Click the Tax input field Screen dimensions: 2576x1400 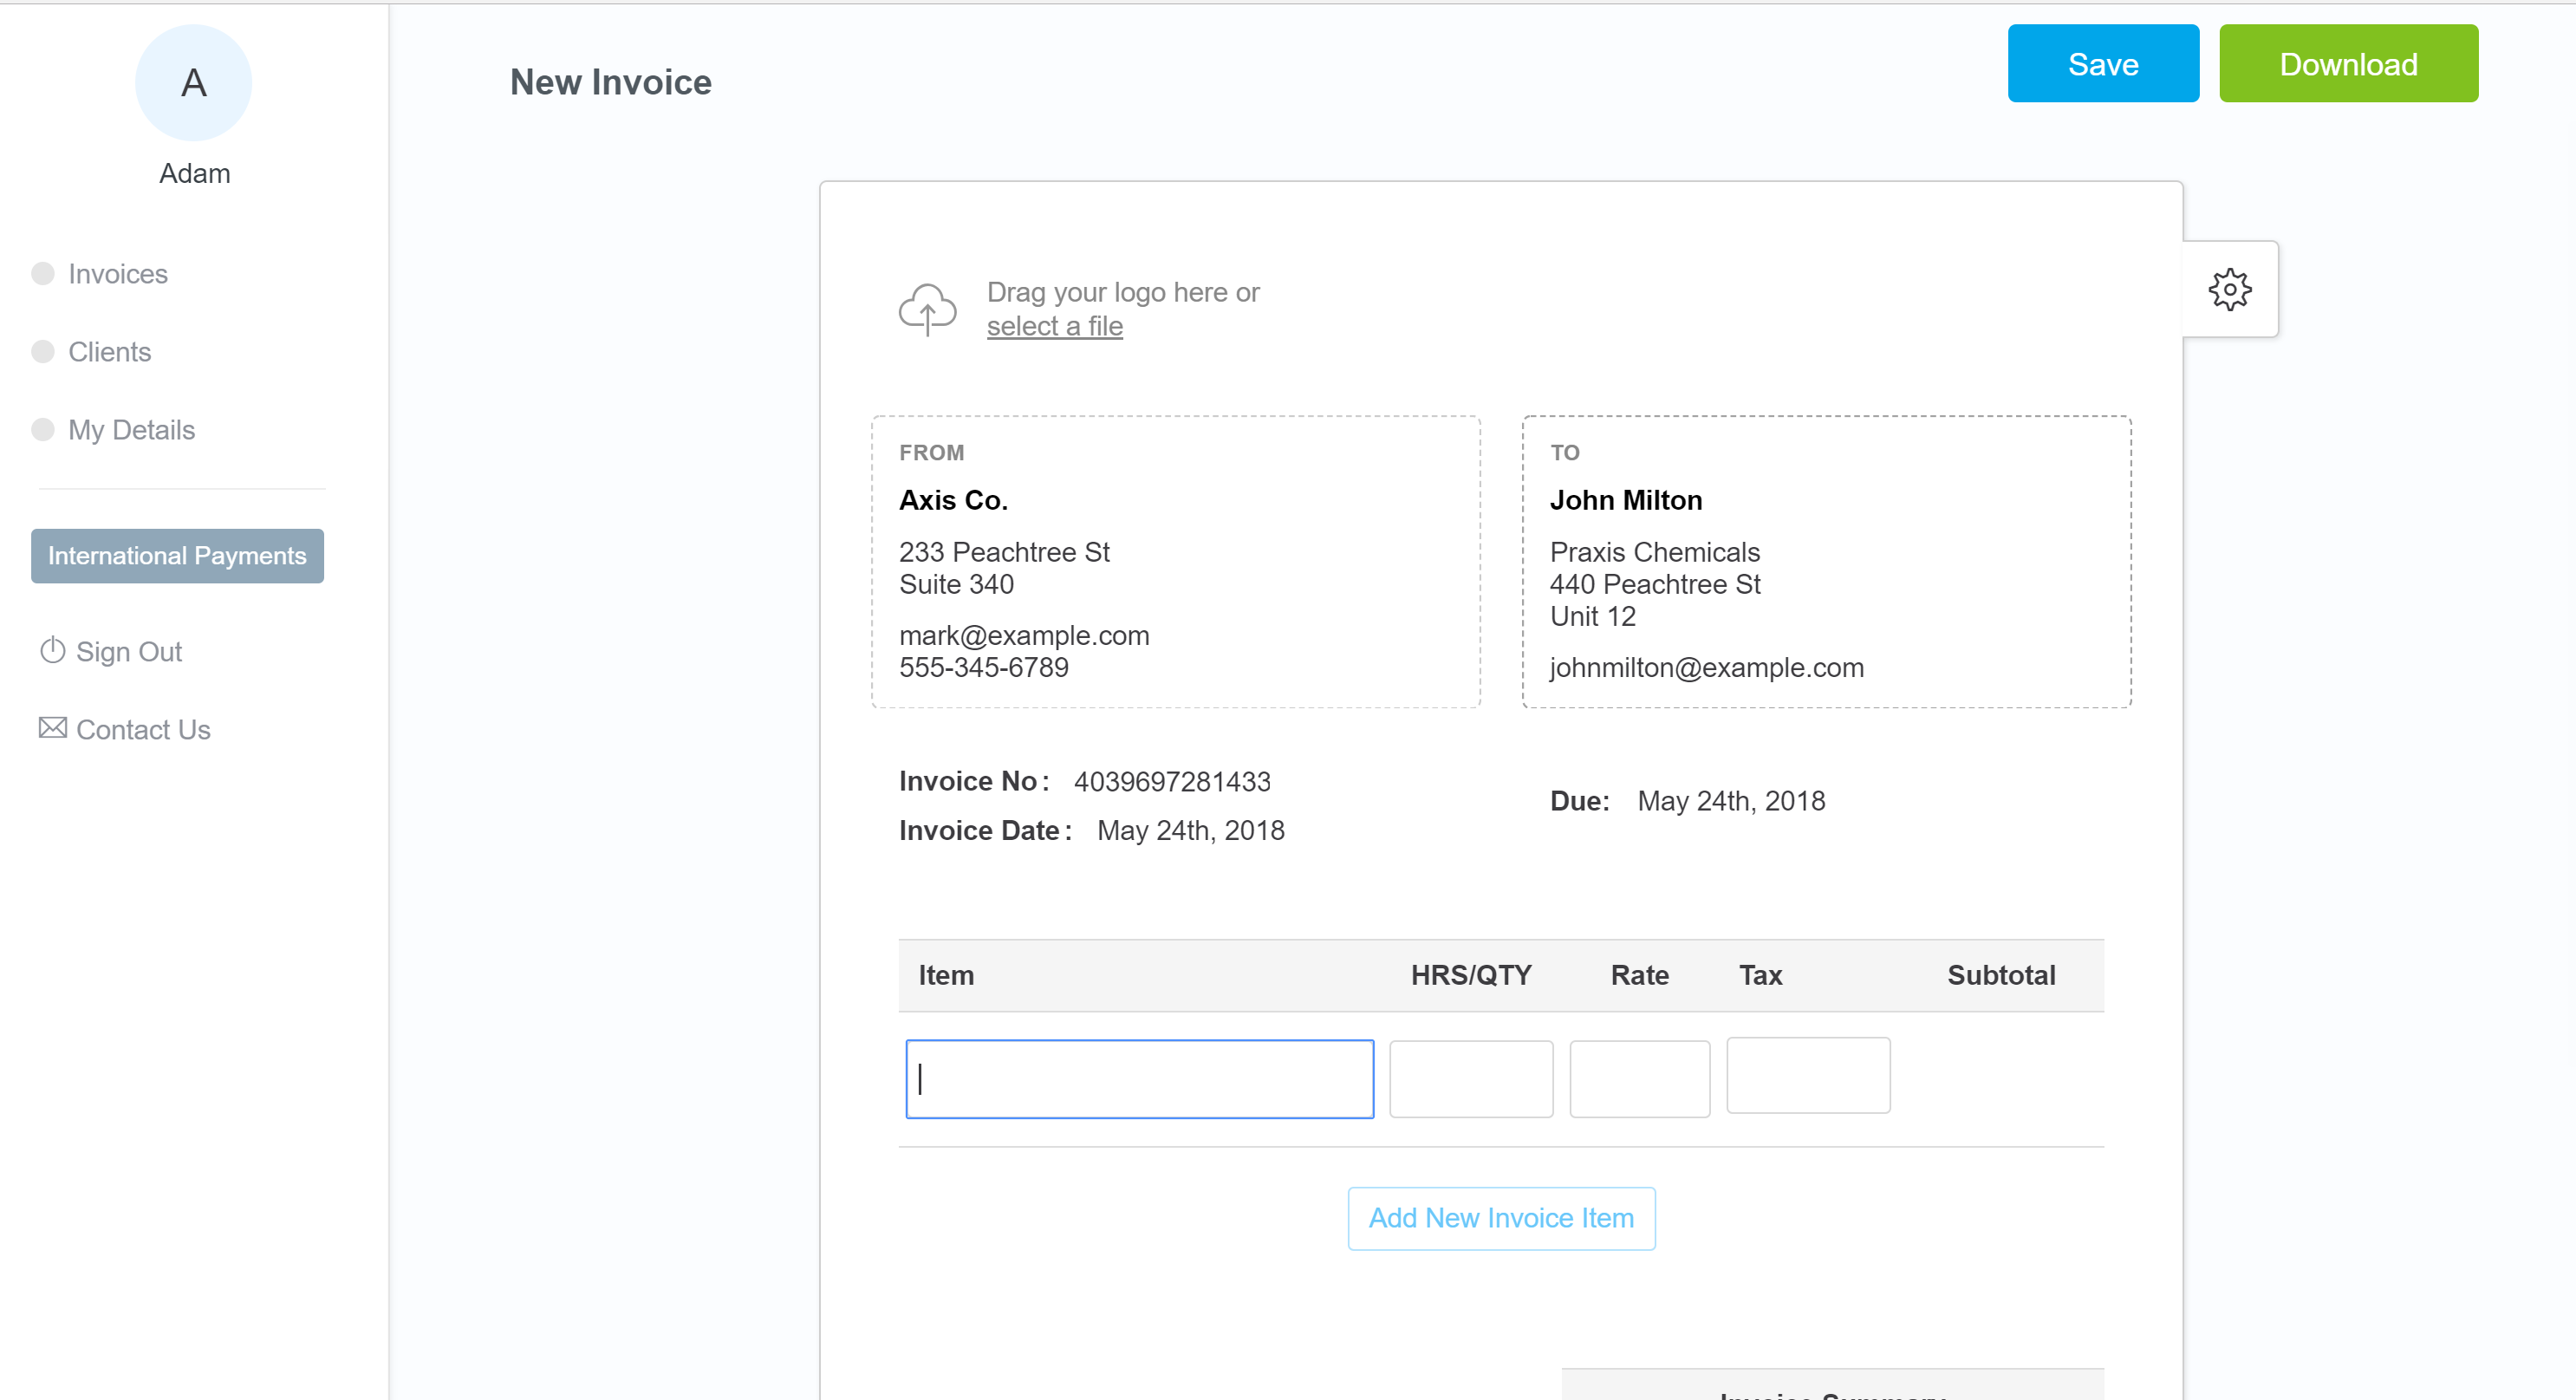tap(1805, 1076)
